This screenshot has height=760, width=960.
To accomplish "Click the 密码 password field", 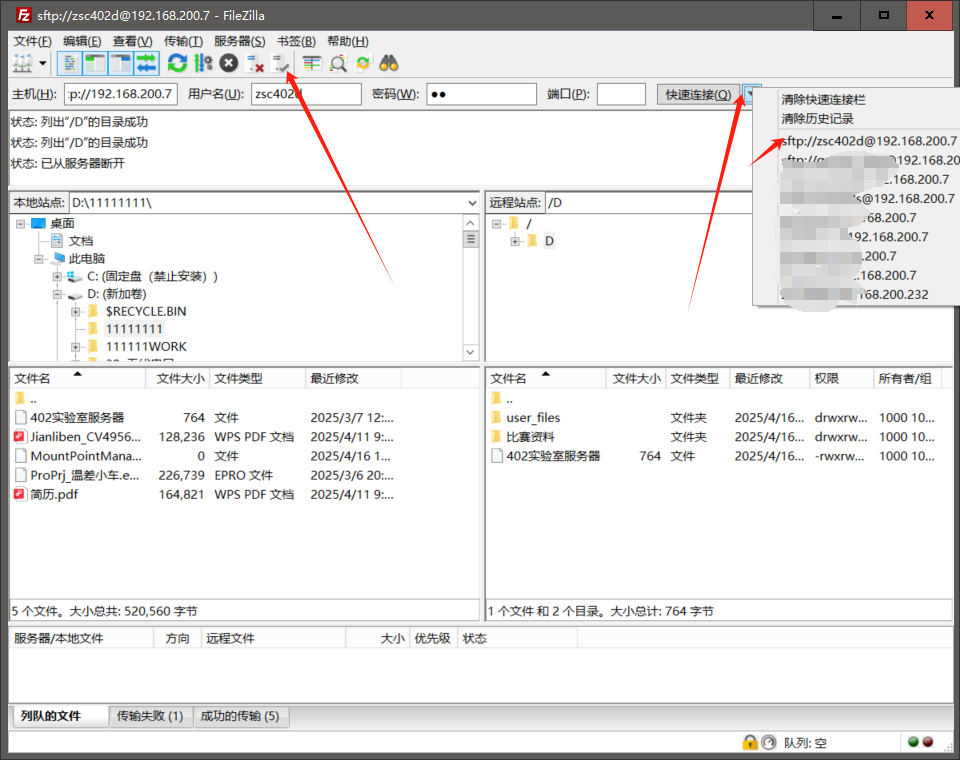I will (x=481, y=94).
